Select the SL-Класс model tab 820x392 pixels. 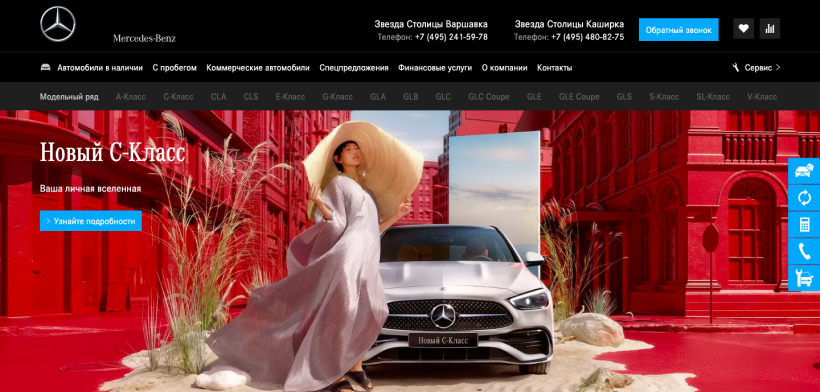click(x=713, y=97)
